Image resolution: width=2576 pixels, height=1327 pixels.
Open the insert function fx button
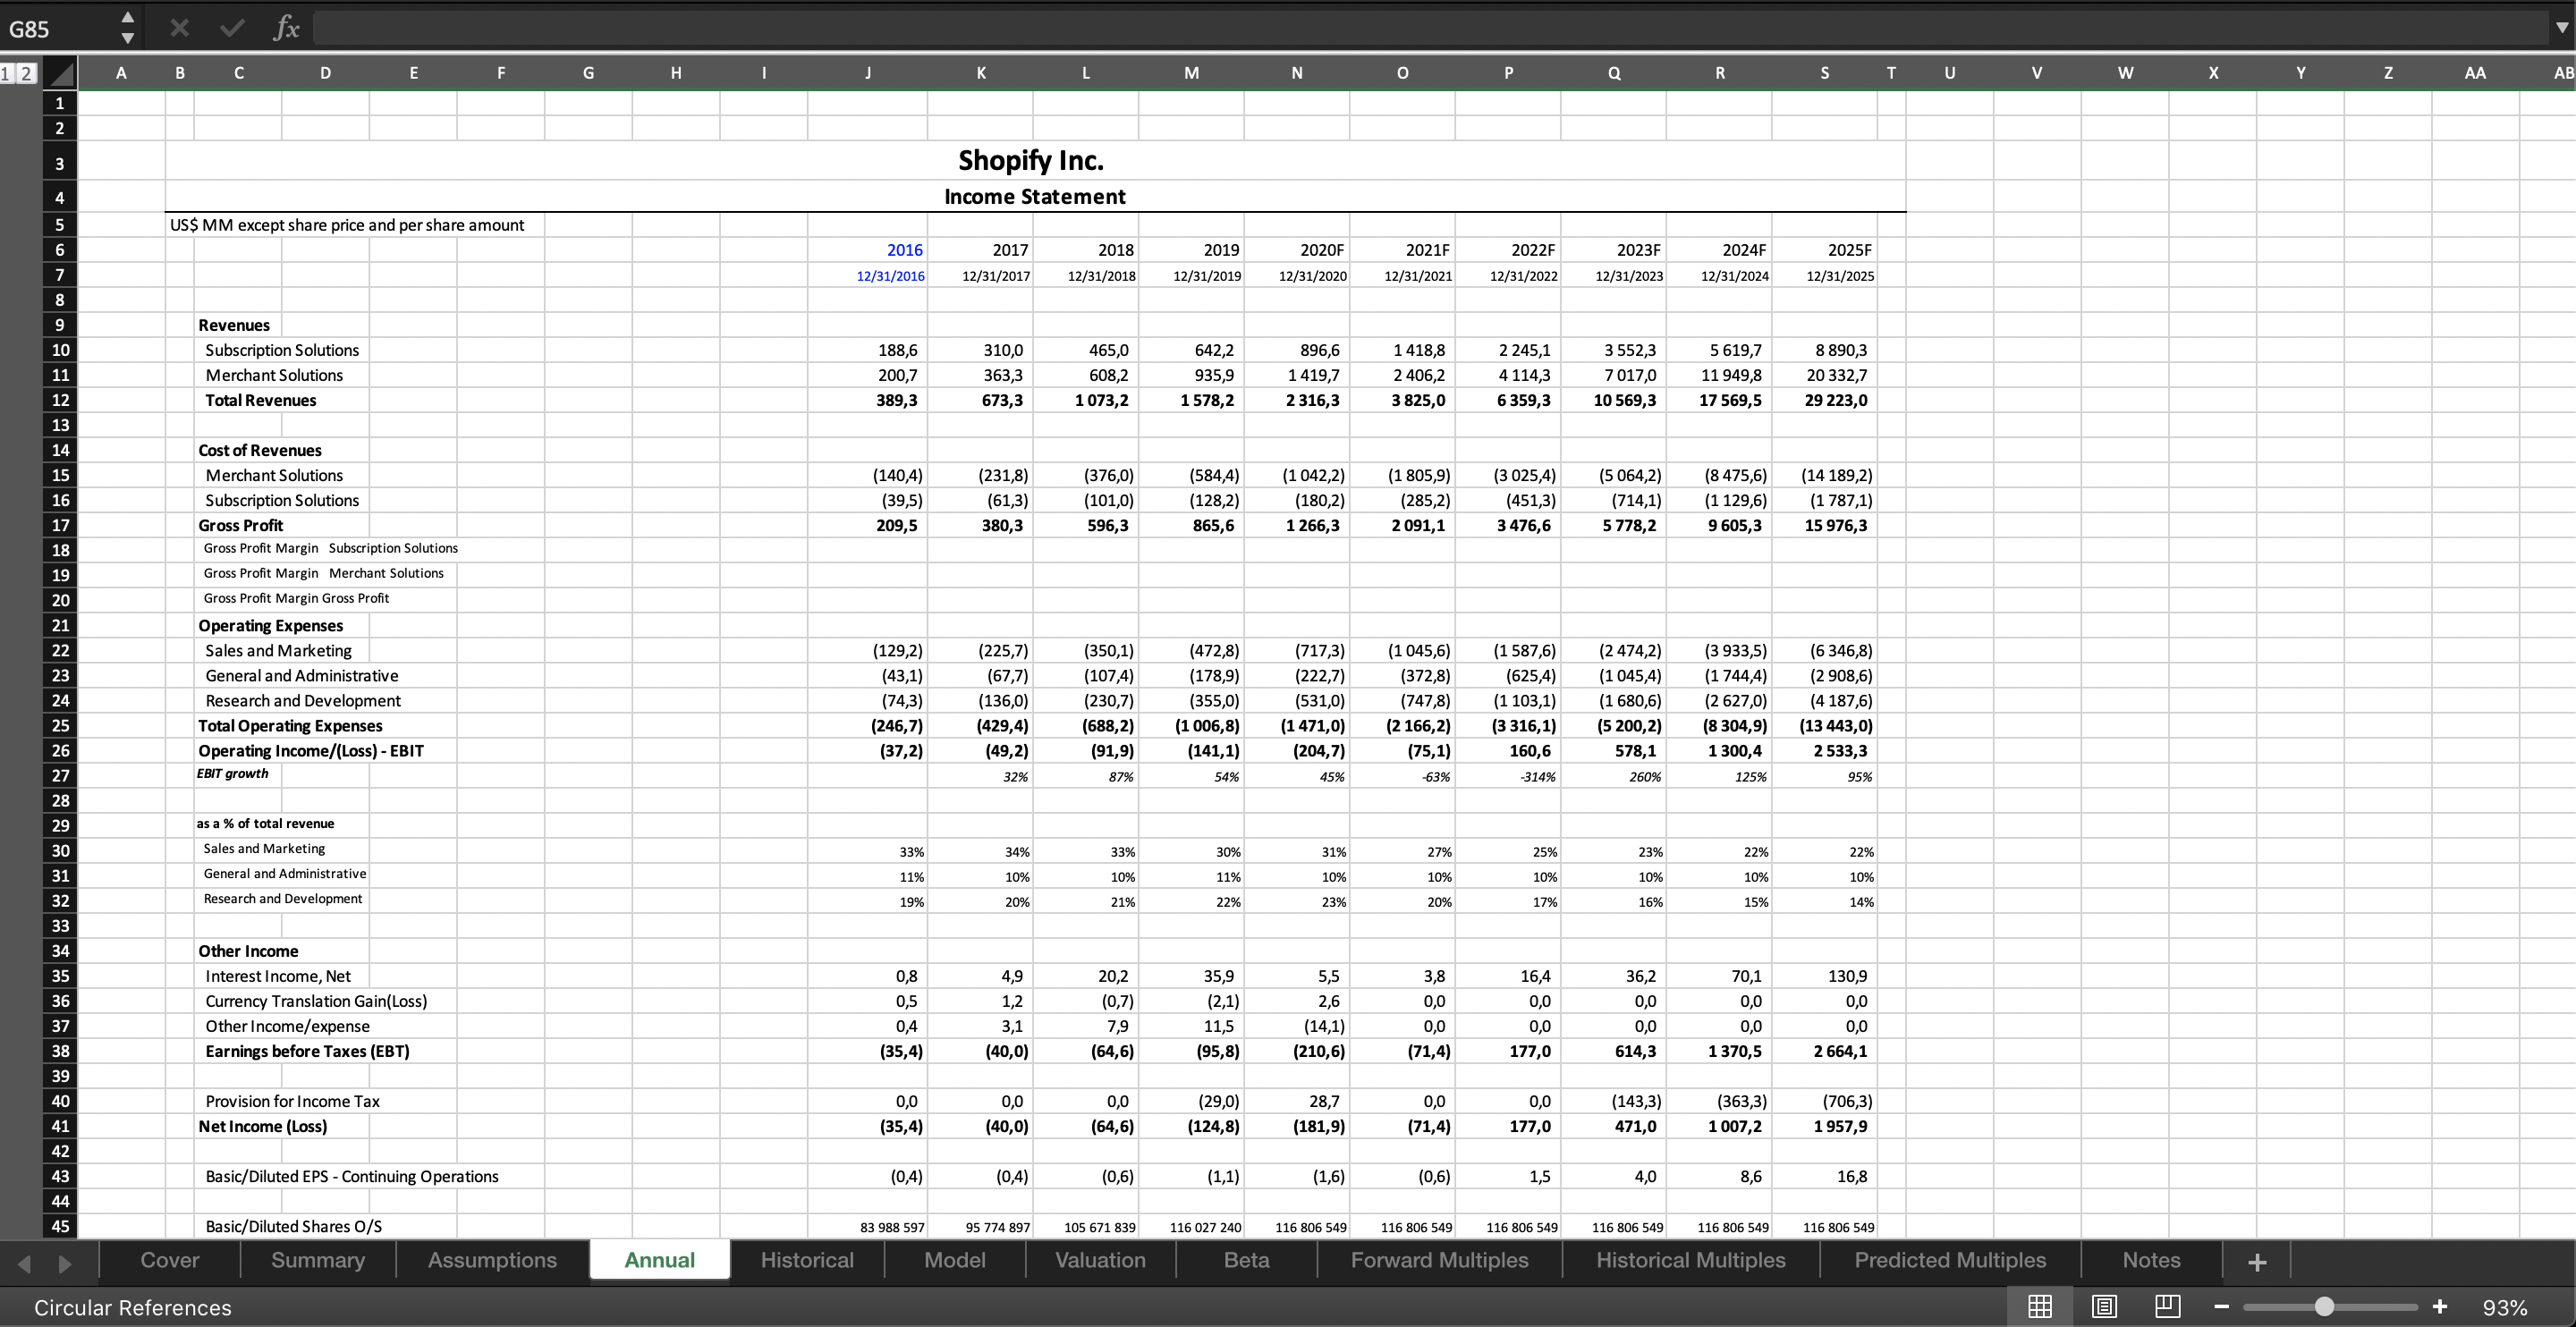coord(286,28)
